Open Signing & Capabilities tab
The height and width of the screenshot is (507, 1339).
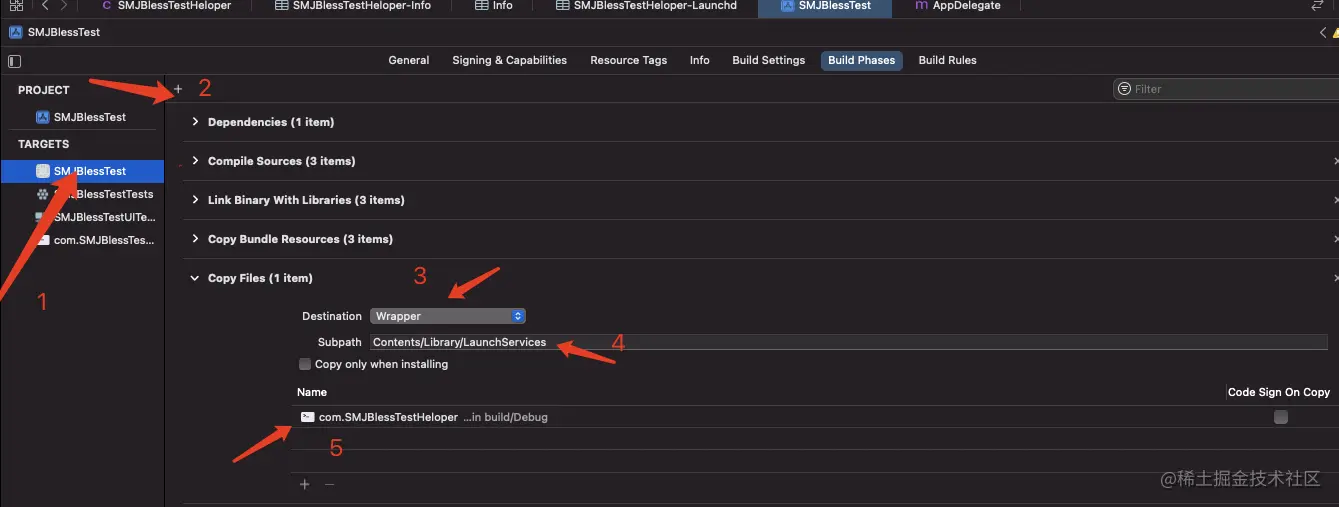pos(509,60)
